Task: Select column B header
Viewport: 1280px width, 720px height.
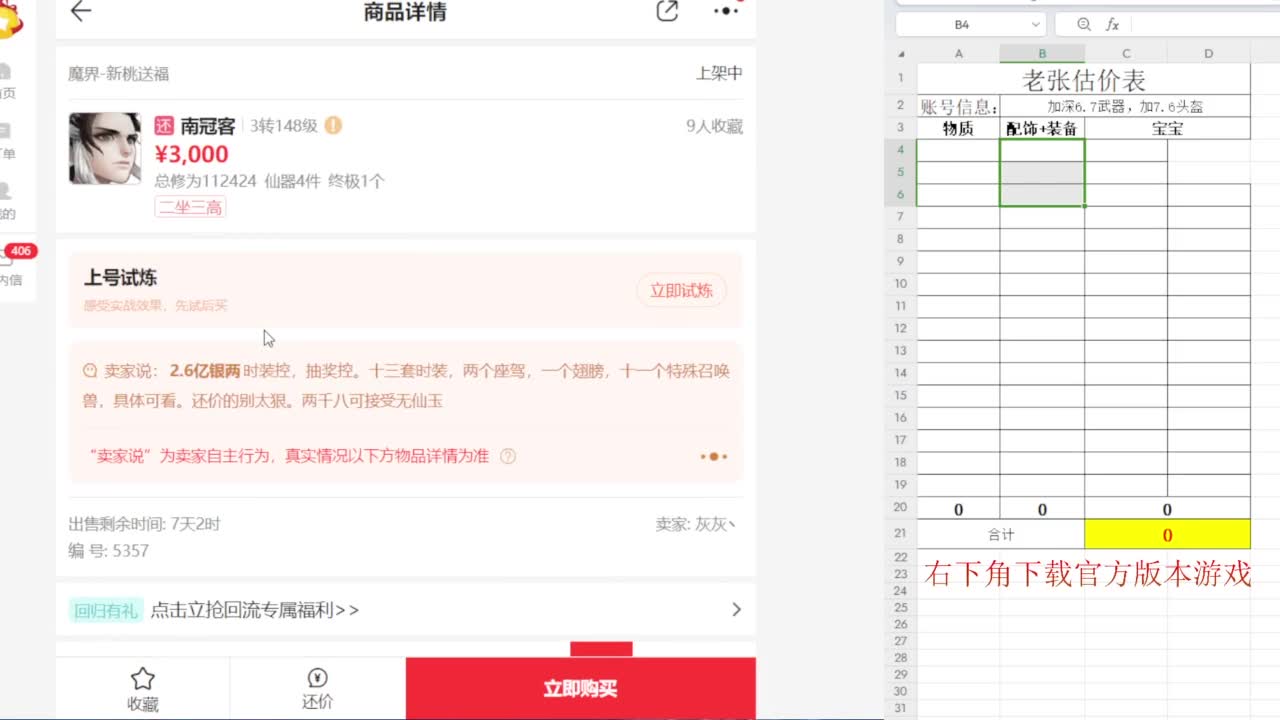Action: coord(1042,54)
